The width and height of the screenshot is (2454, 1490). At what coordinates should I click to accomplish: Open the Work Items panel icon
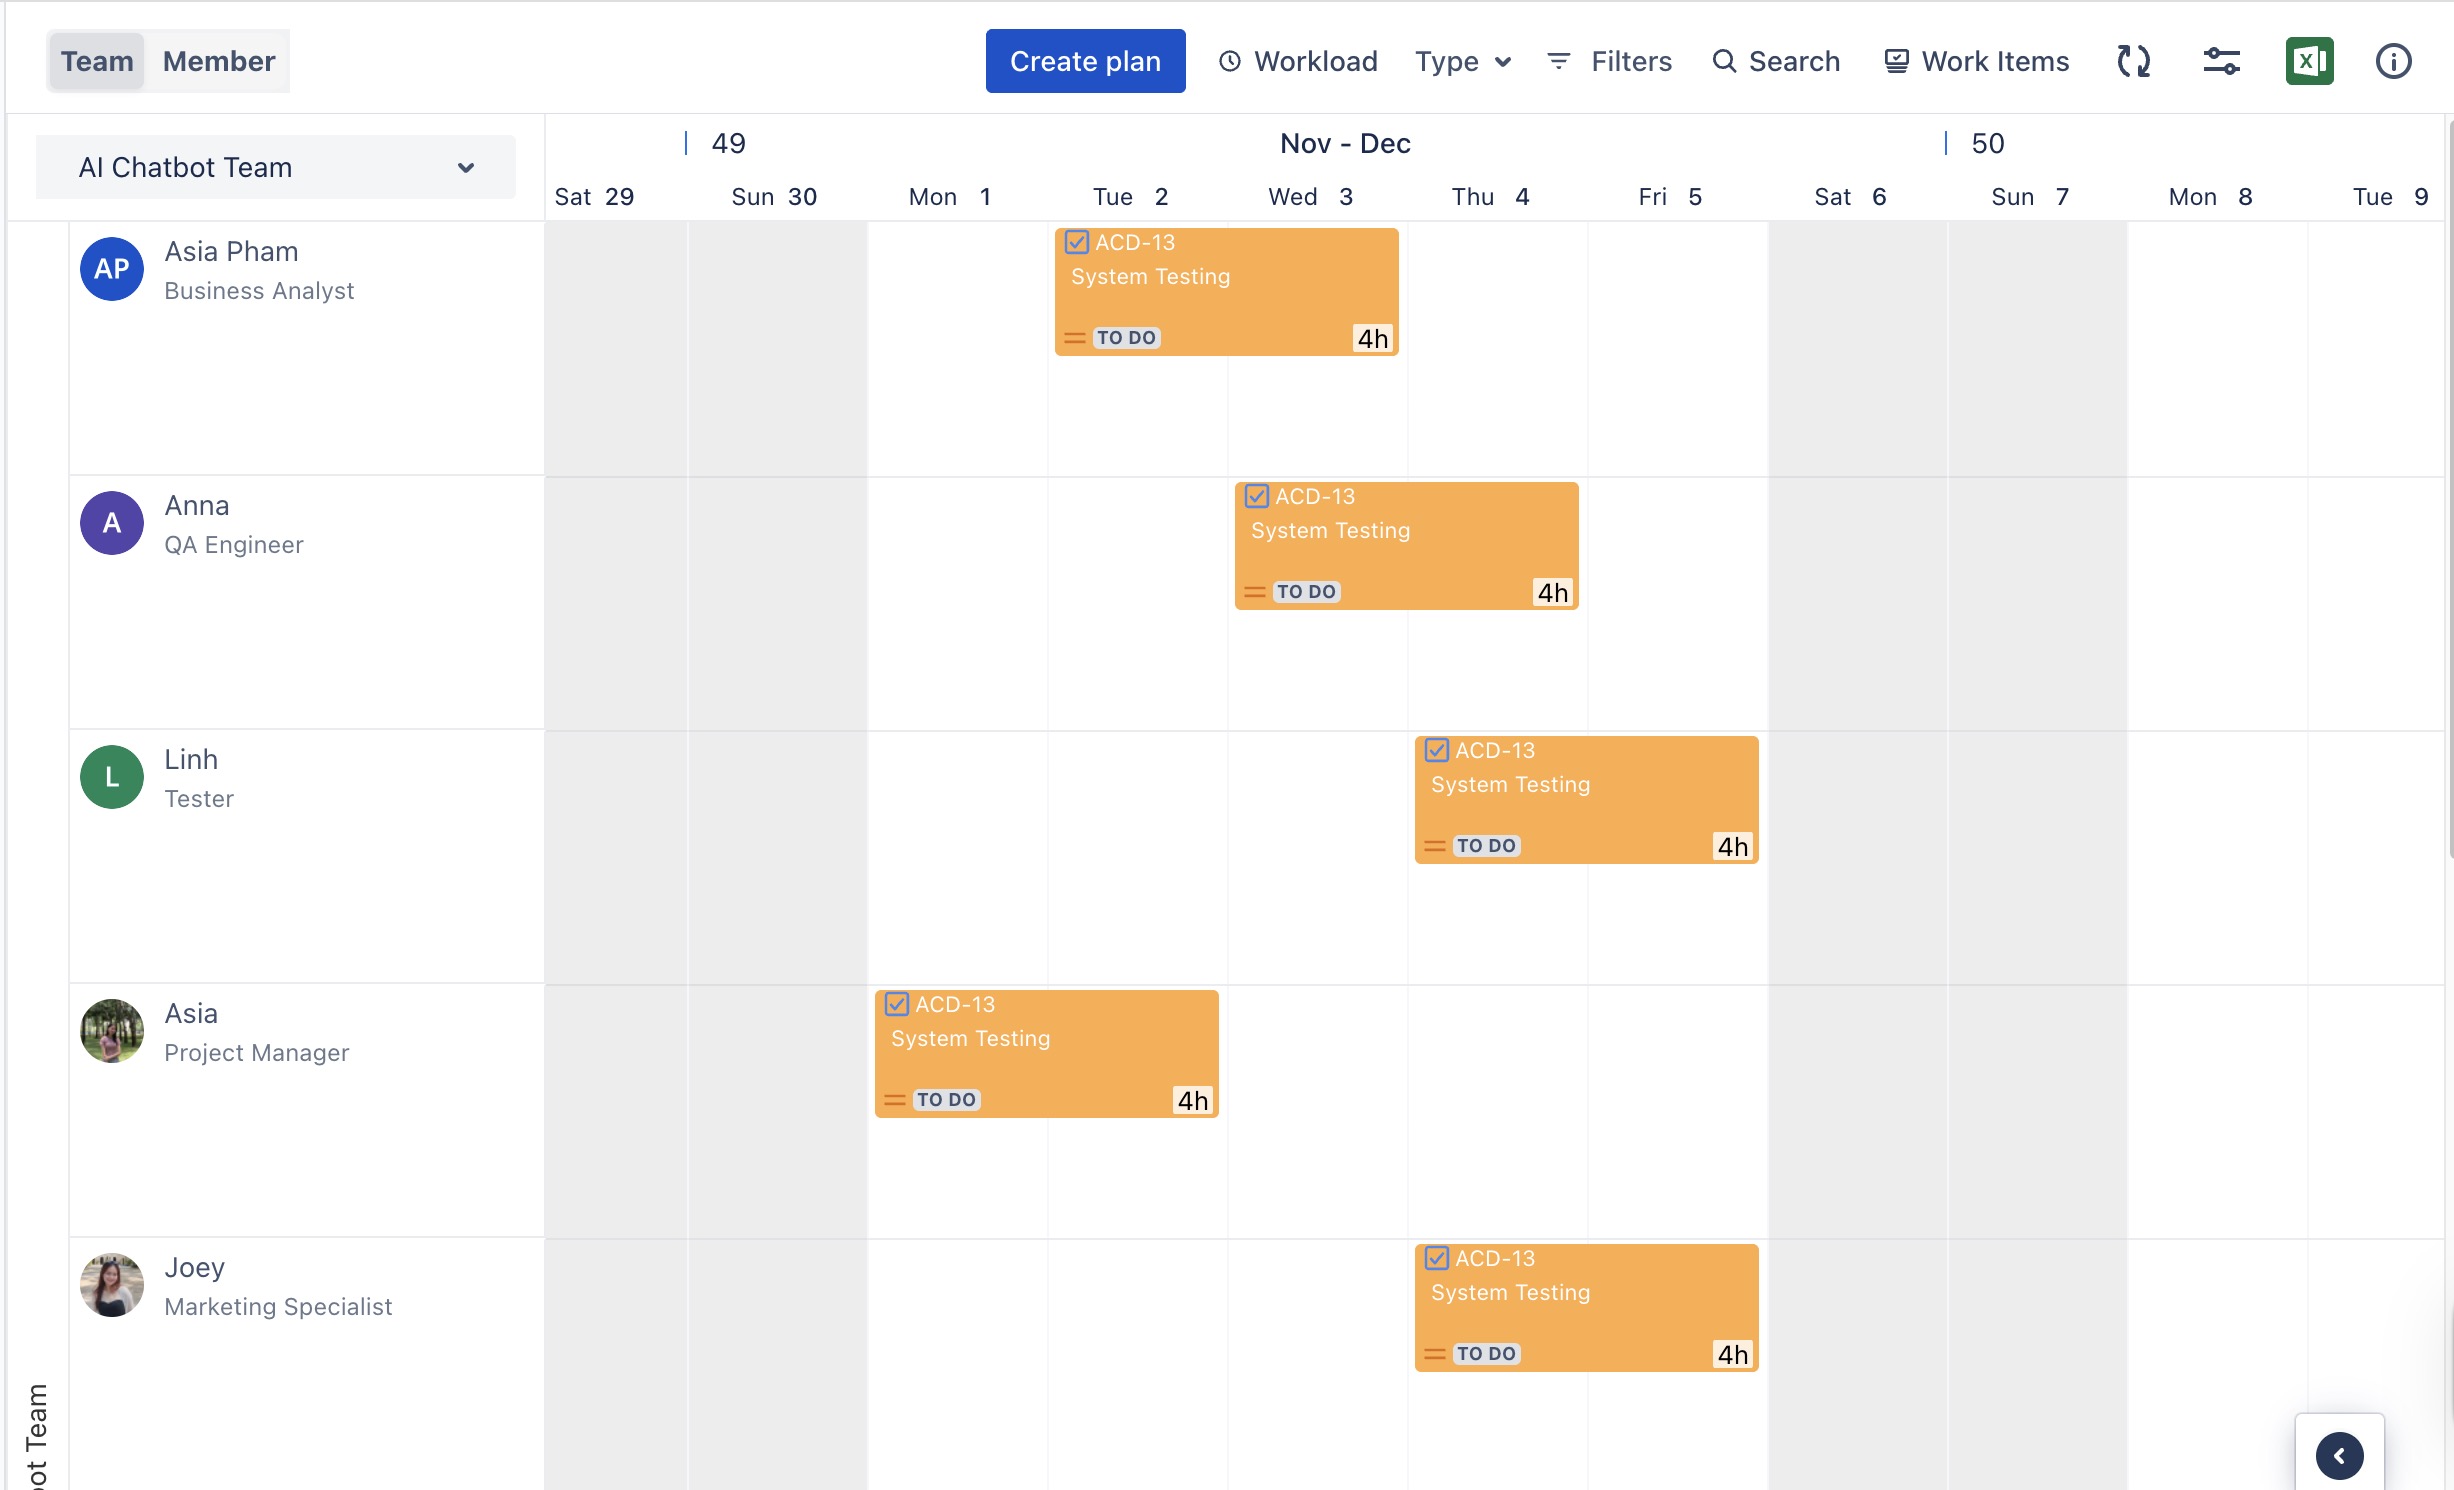tap(1896, 61)
